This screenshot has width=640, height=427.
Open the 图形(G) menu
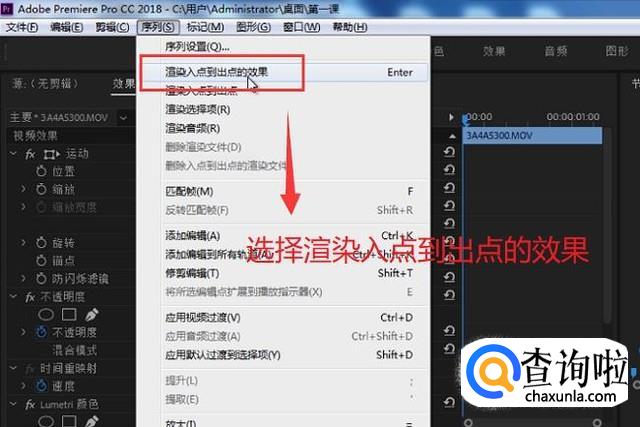[253, 27]
